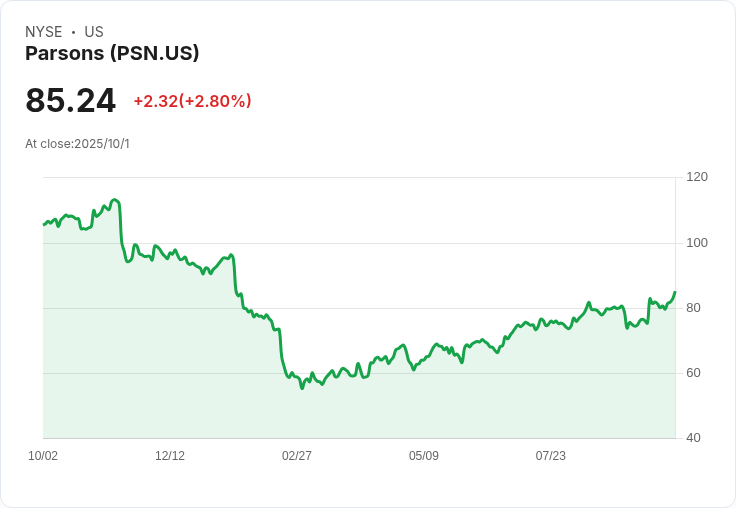
Task: Click the 40 y-axis price label
Action: point(693,438)
